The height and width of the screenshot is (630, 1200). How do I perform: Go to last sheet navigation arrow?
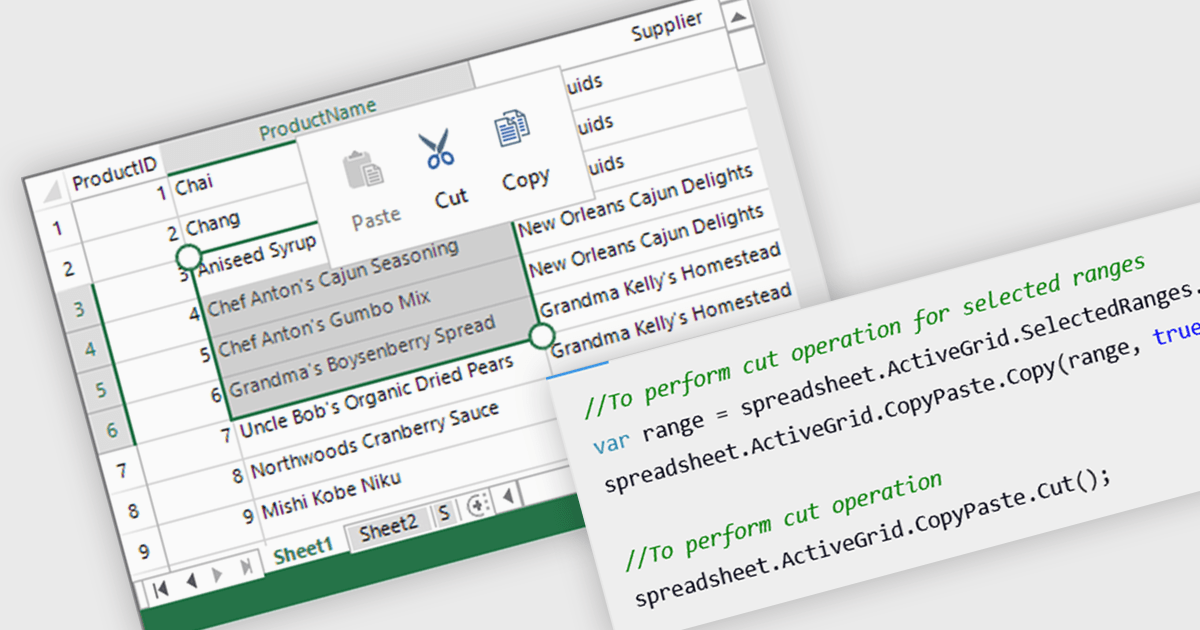pos(246,567)
